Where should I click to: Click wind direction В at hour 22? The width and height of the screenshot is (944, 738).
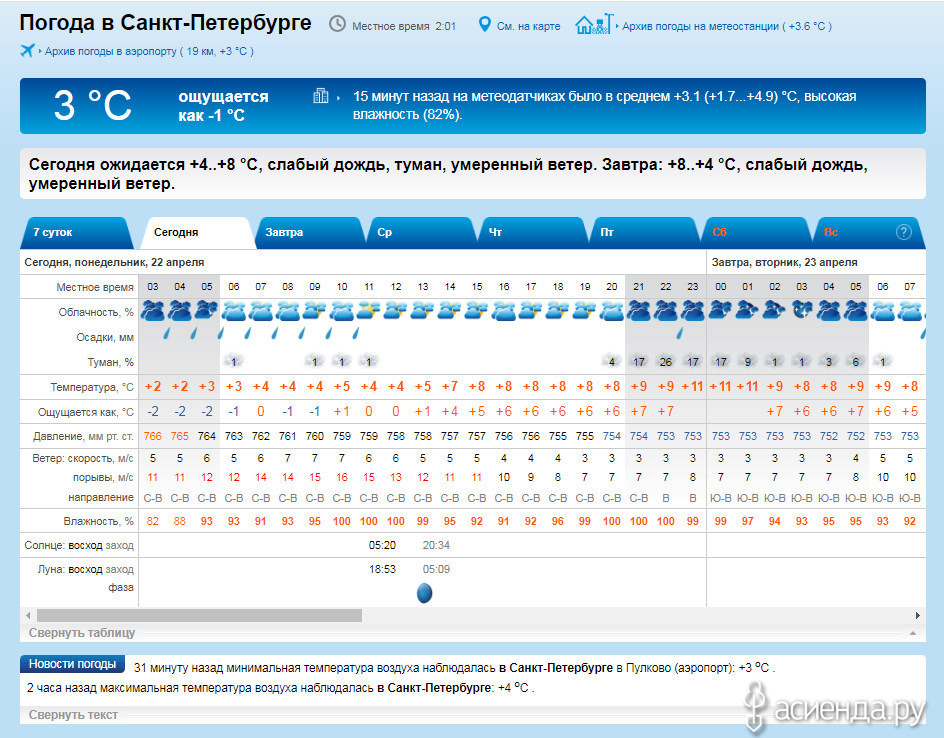point(665,498)
